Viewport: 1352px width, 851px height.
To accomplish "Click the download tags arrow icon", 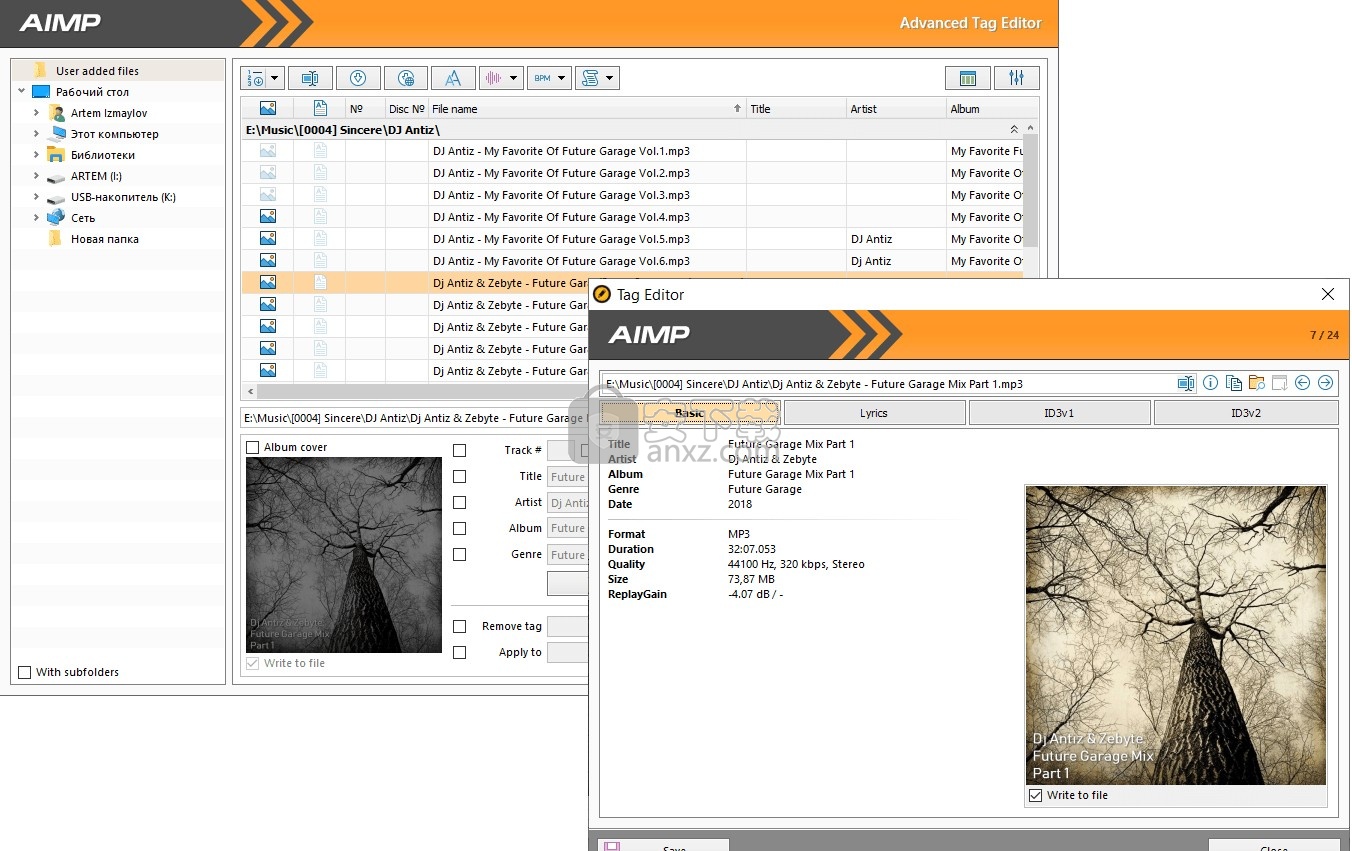I will [x=358, y=78].
